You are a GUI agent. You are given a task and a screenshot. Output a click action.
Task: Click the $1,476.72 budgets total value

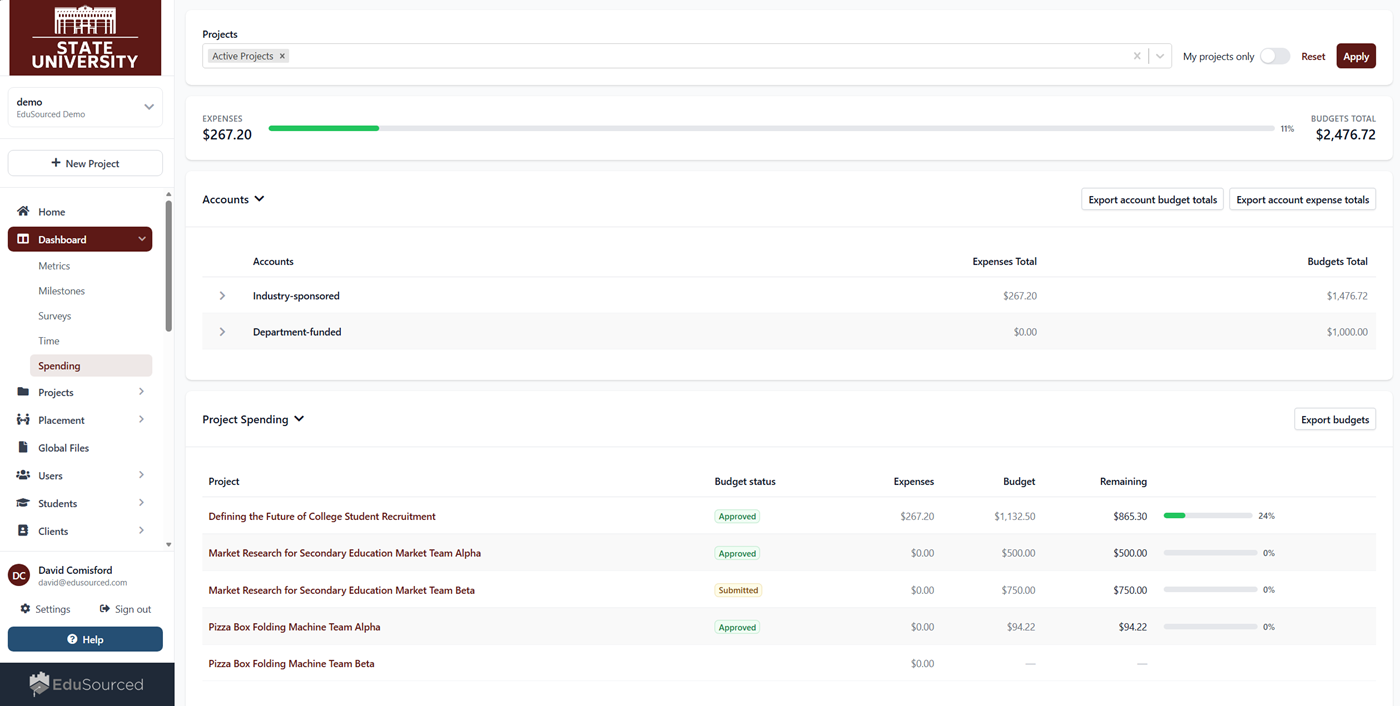pyautogui.click(x=1347, y=296)
